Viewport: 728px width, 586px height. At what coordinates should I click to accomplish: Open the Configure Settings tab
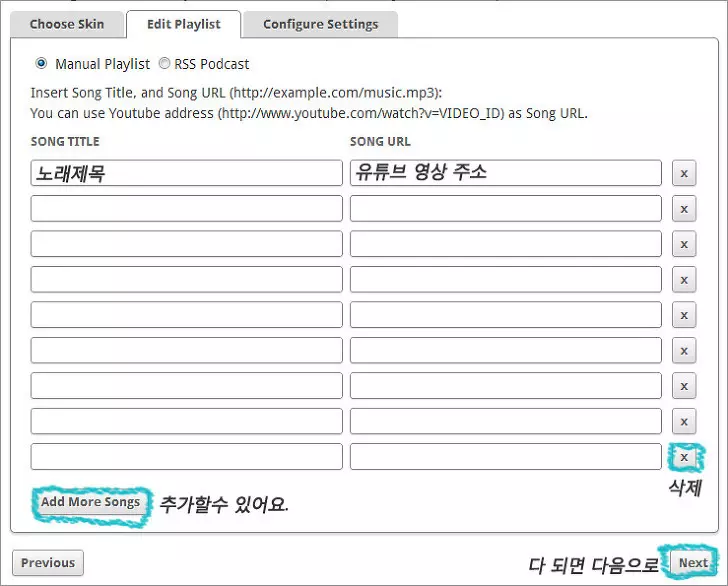point(320,24)
